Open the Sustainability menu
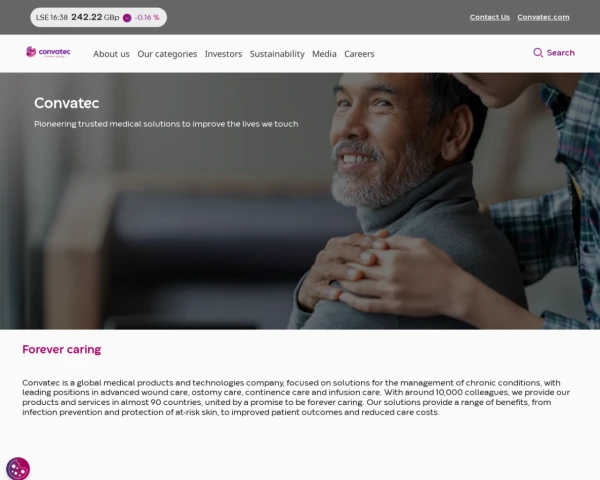Image resolution: width=600 pixels, height=480 pixels. click(277, 54)
